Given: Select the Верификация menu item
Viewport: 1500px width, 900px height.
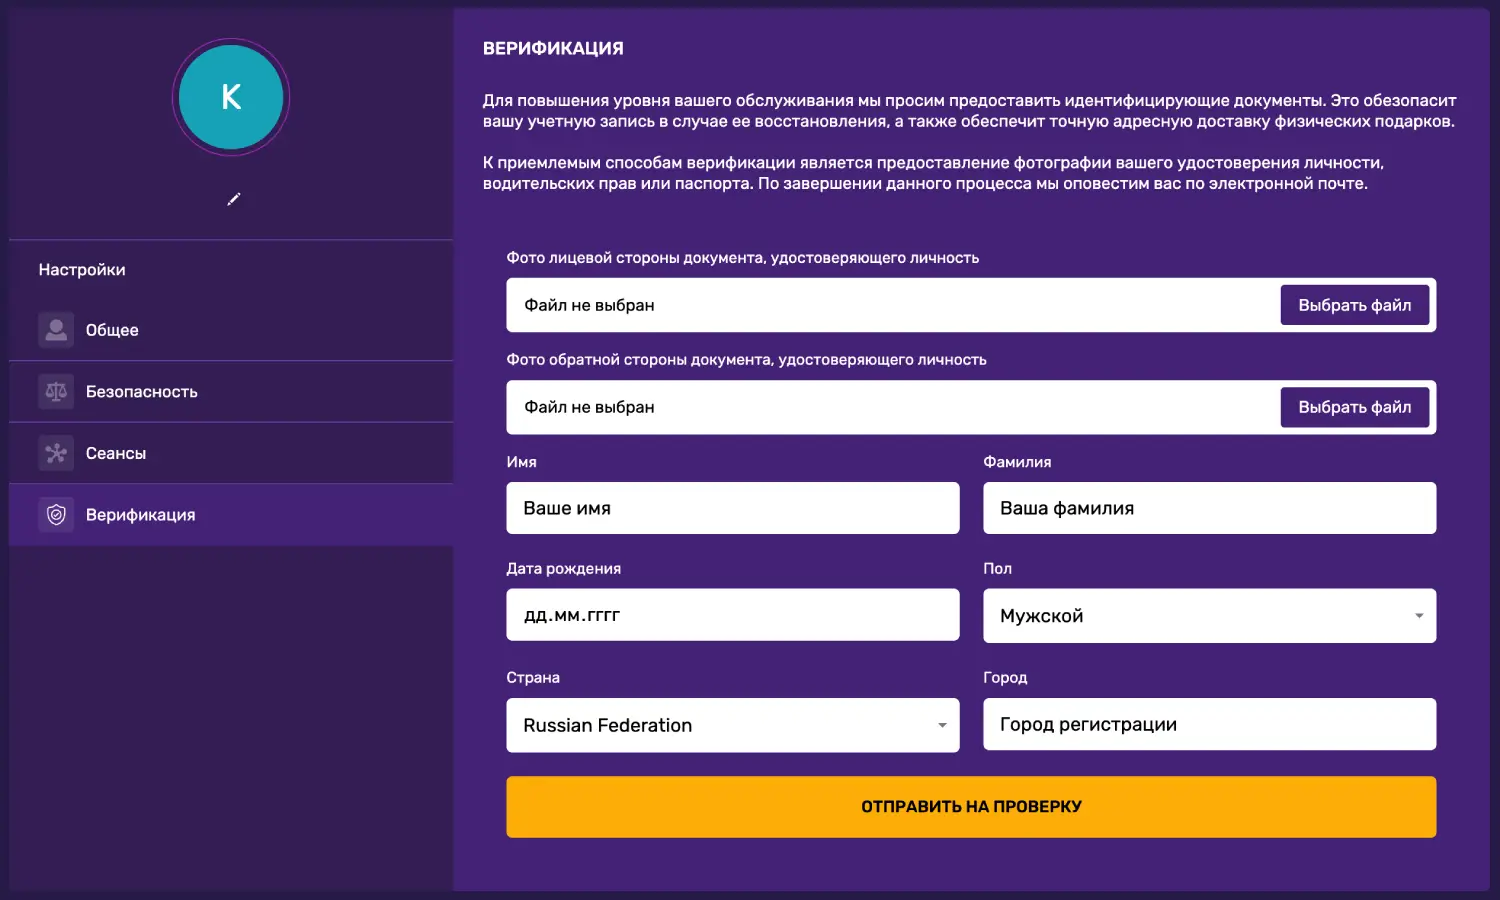Looking at the screenshot, I should (231, 515).
